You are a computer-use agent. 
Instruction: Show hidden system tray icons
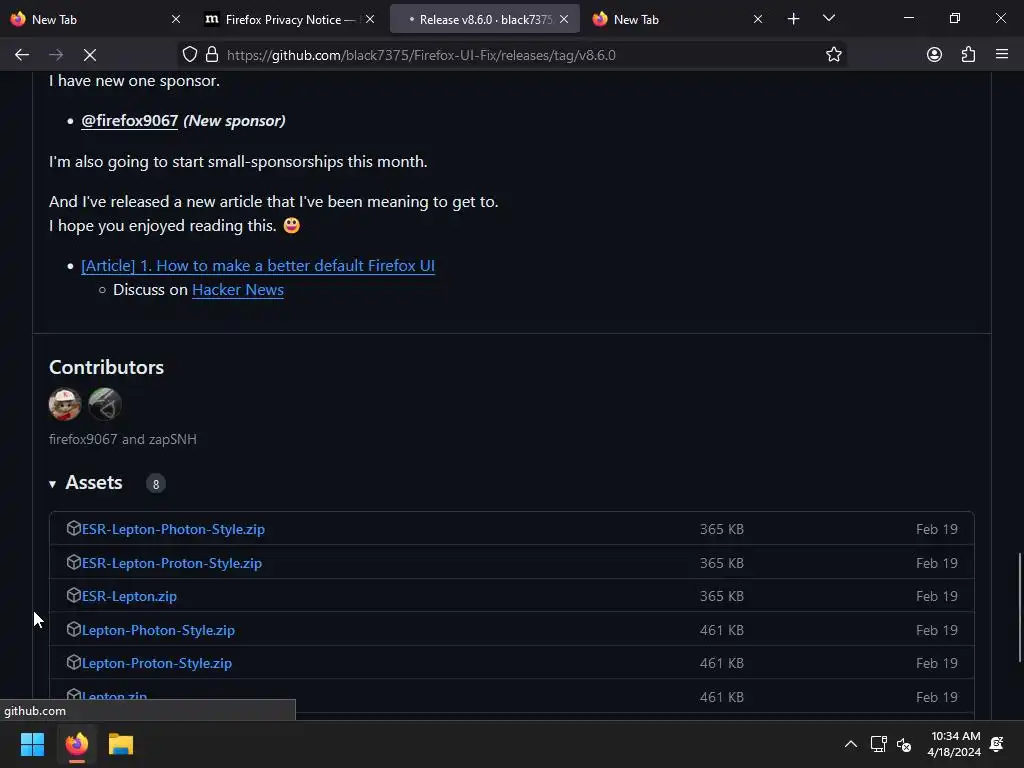(850, 744)
